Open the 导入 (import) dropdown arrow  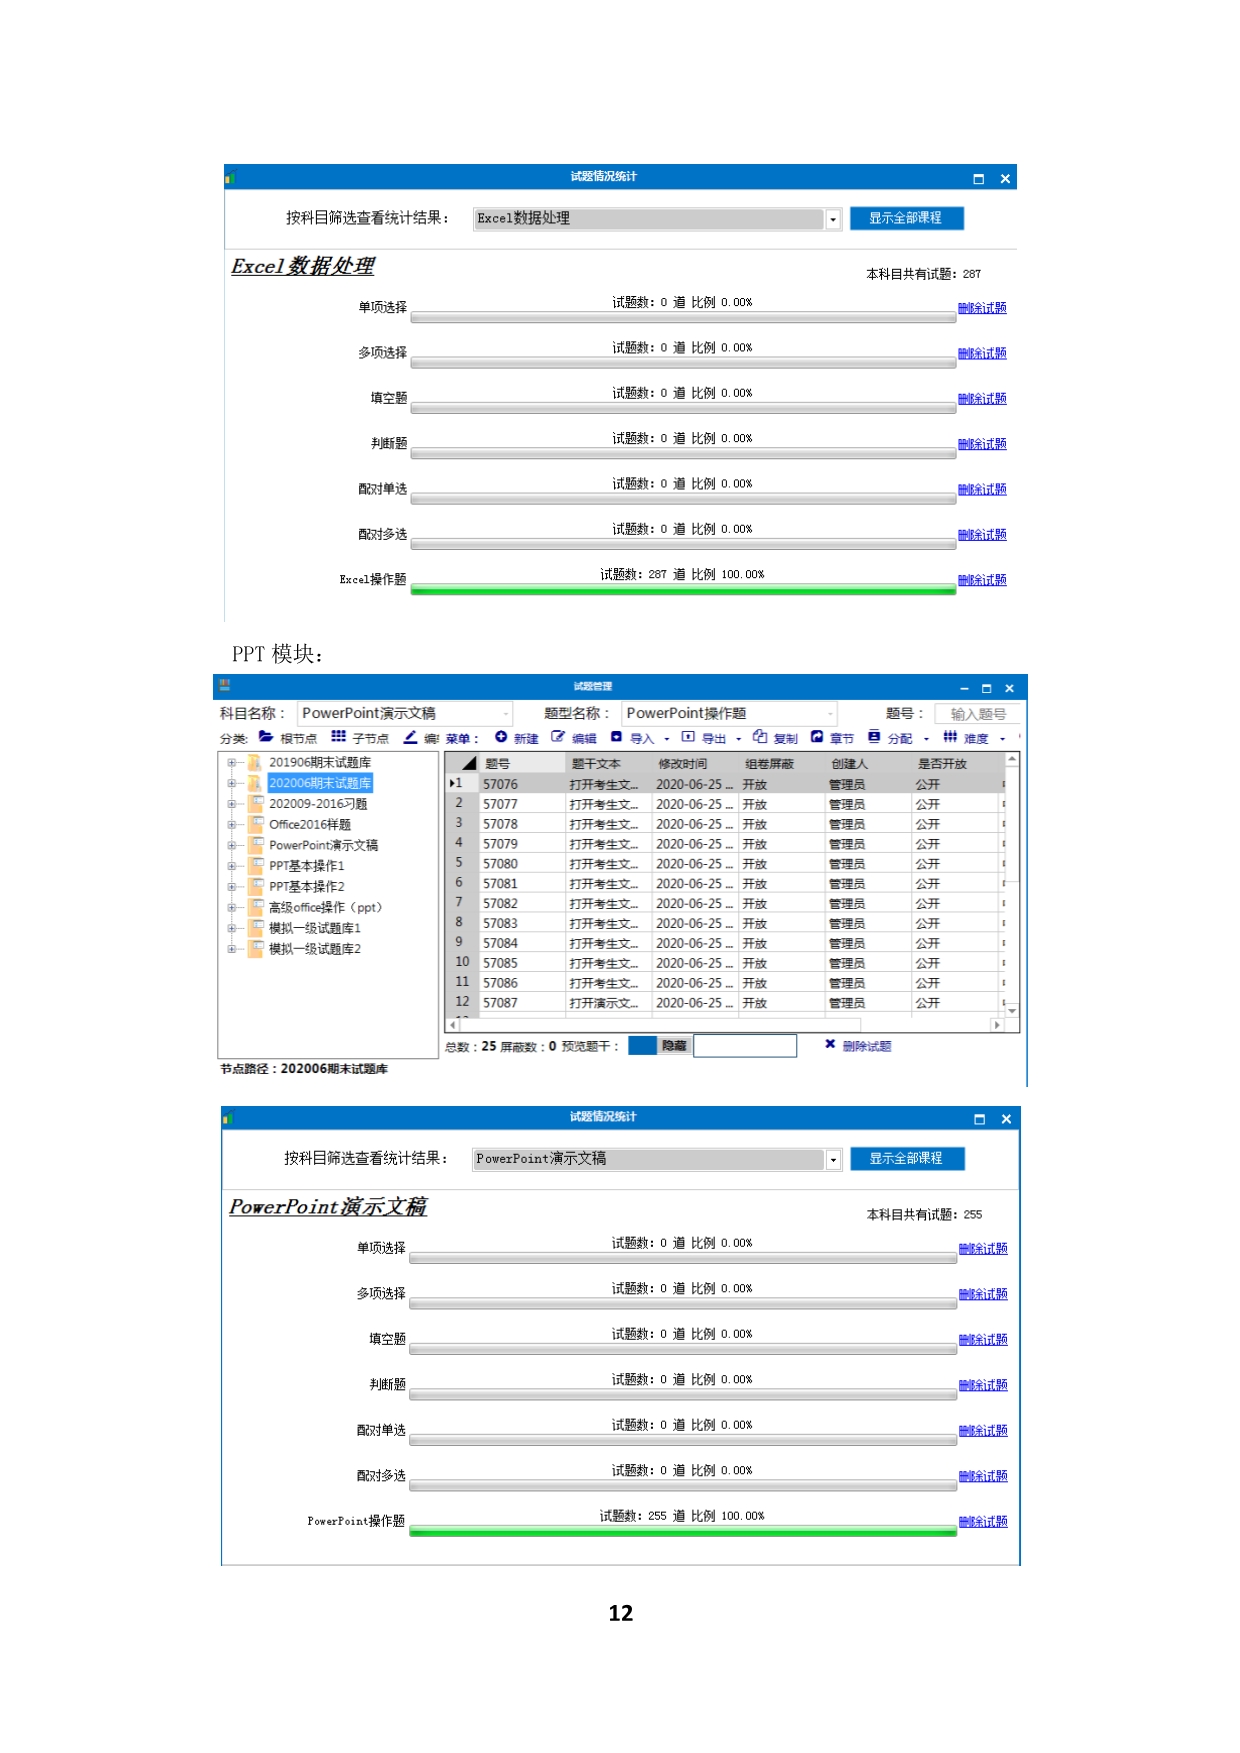tap(667, 739)
